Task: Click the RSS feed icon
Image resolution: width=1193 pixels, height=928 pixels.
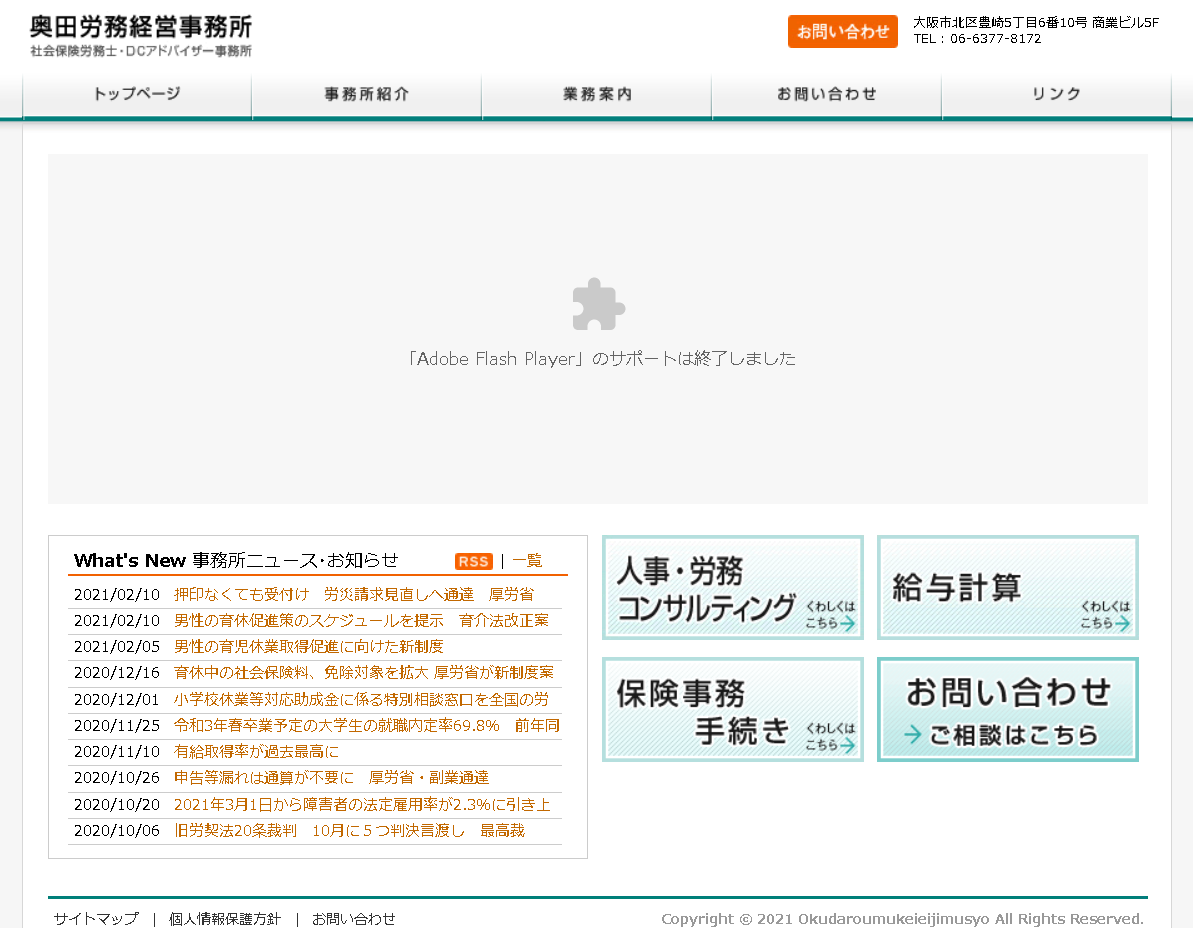Action: (473, 561)
